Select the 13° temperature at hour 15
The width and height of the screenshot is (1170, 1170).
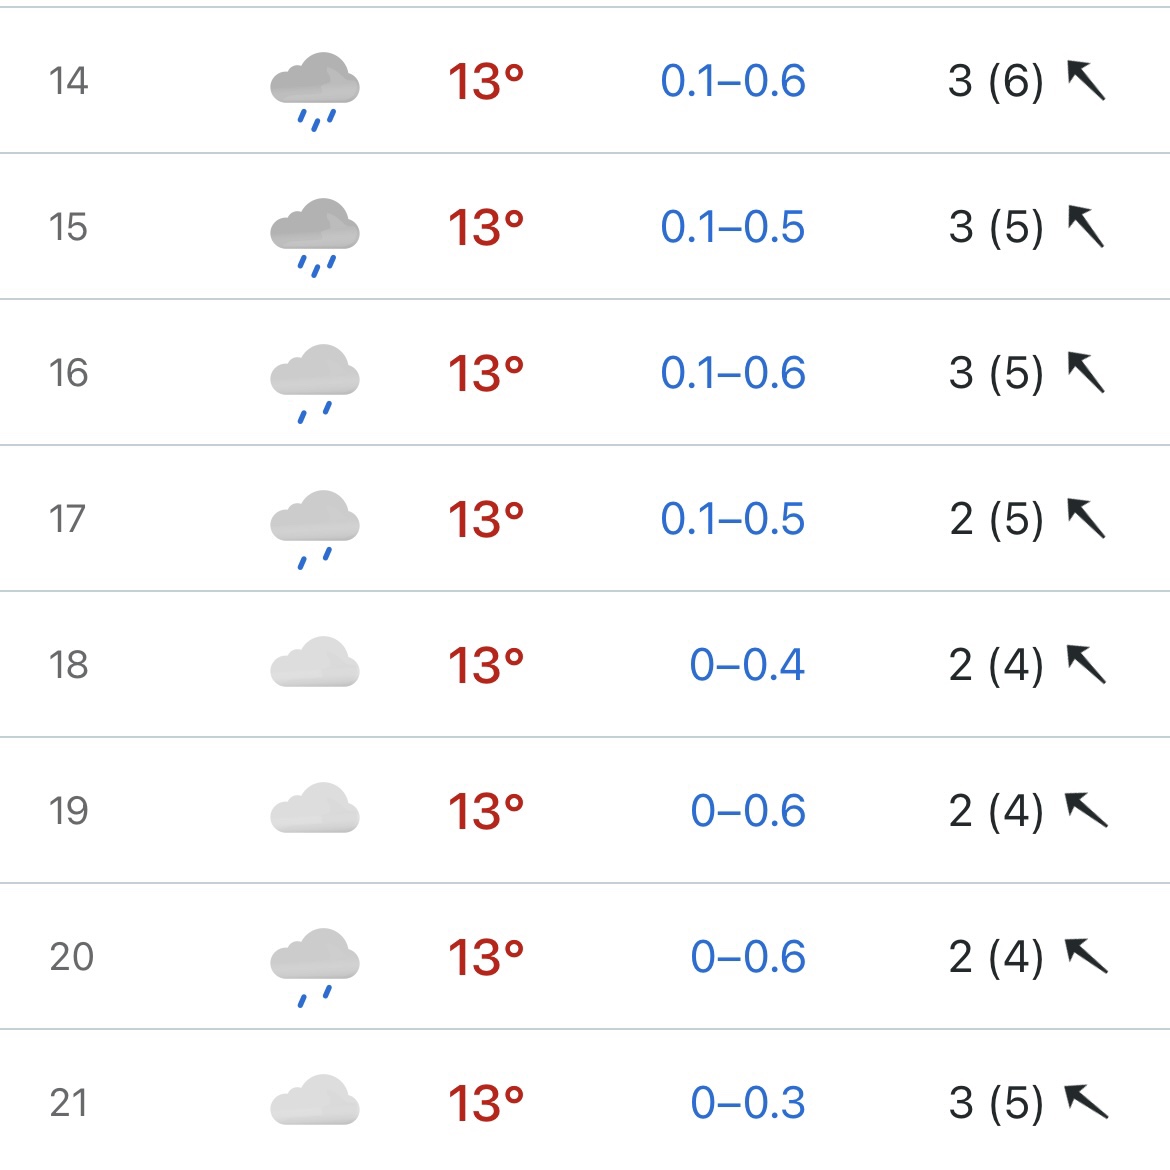click(486, 227)
